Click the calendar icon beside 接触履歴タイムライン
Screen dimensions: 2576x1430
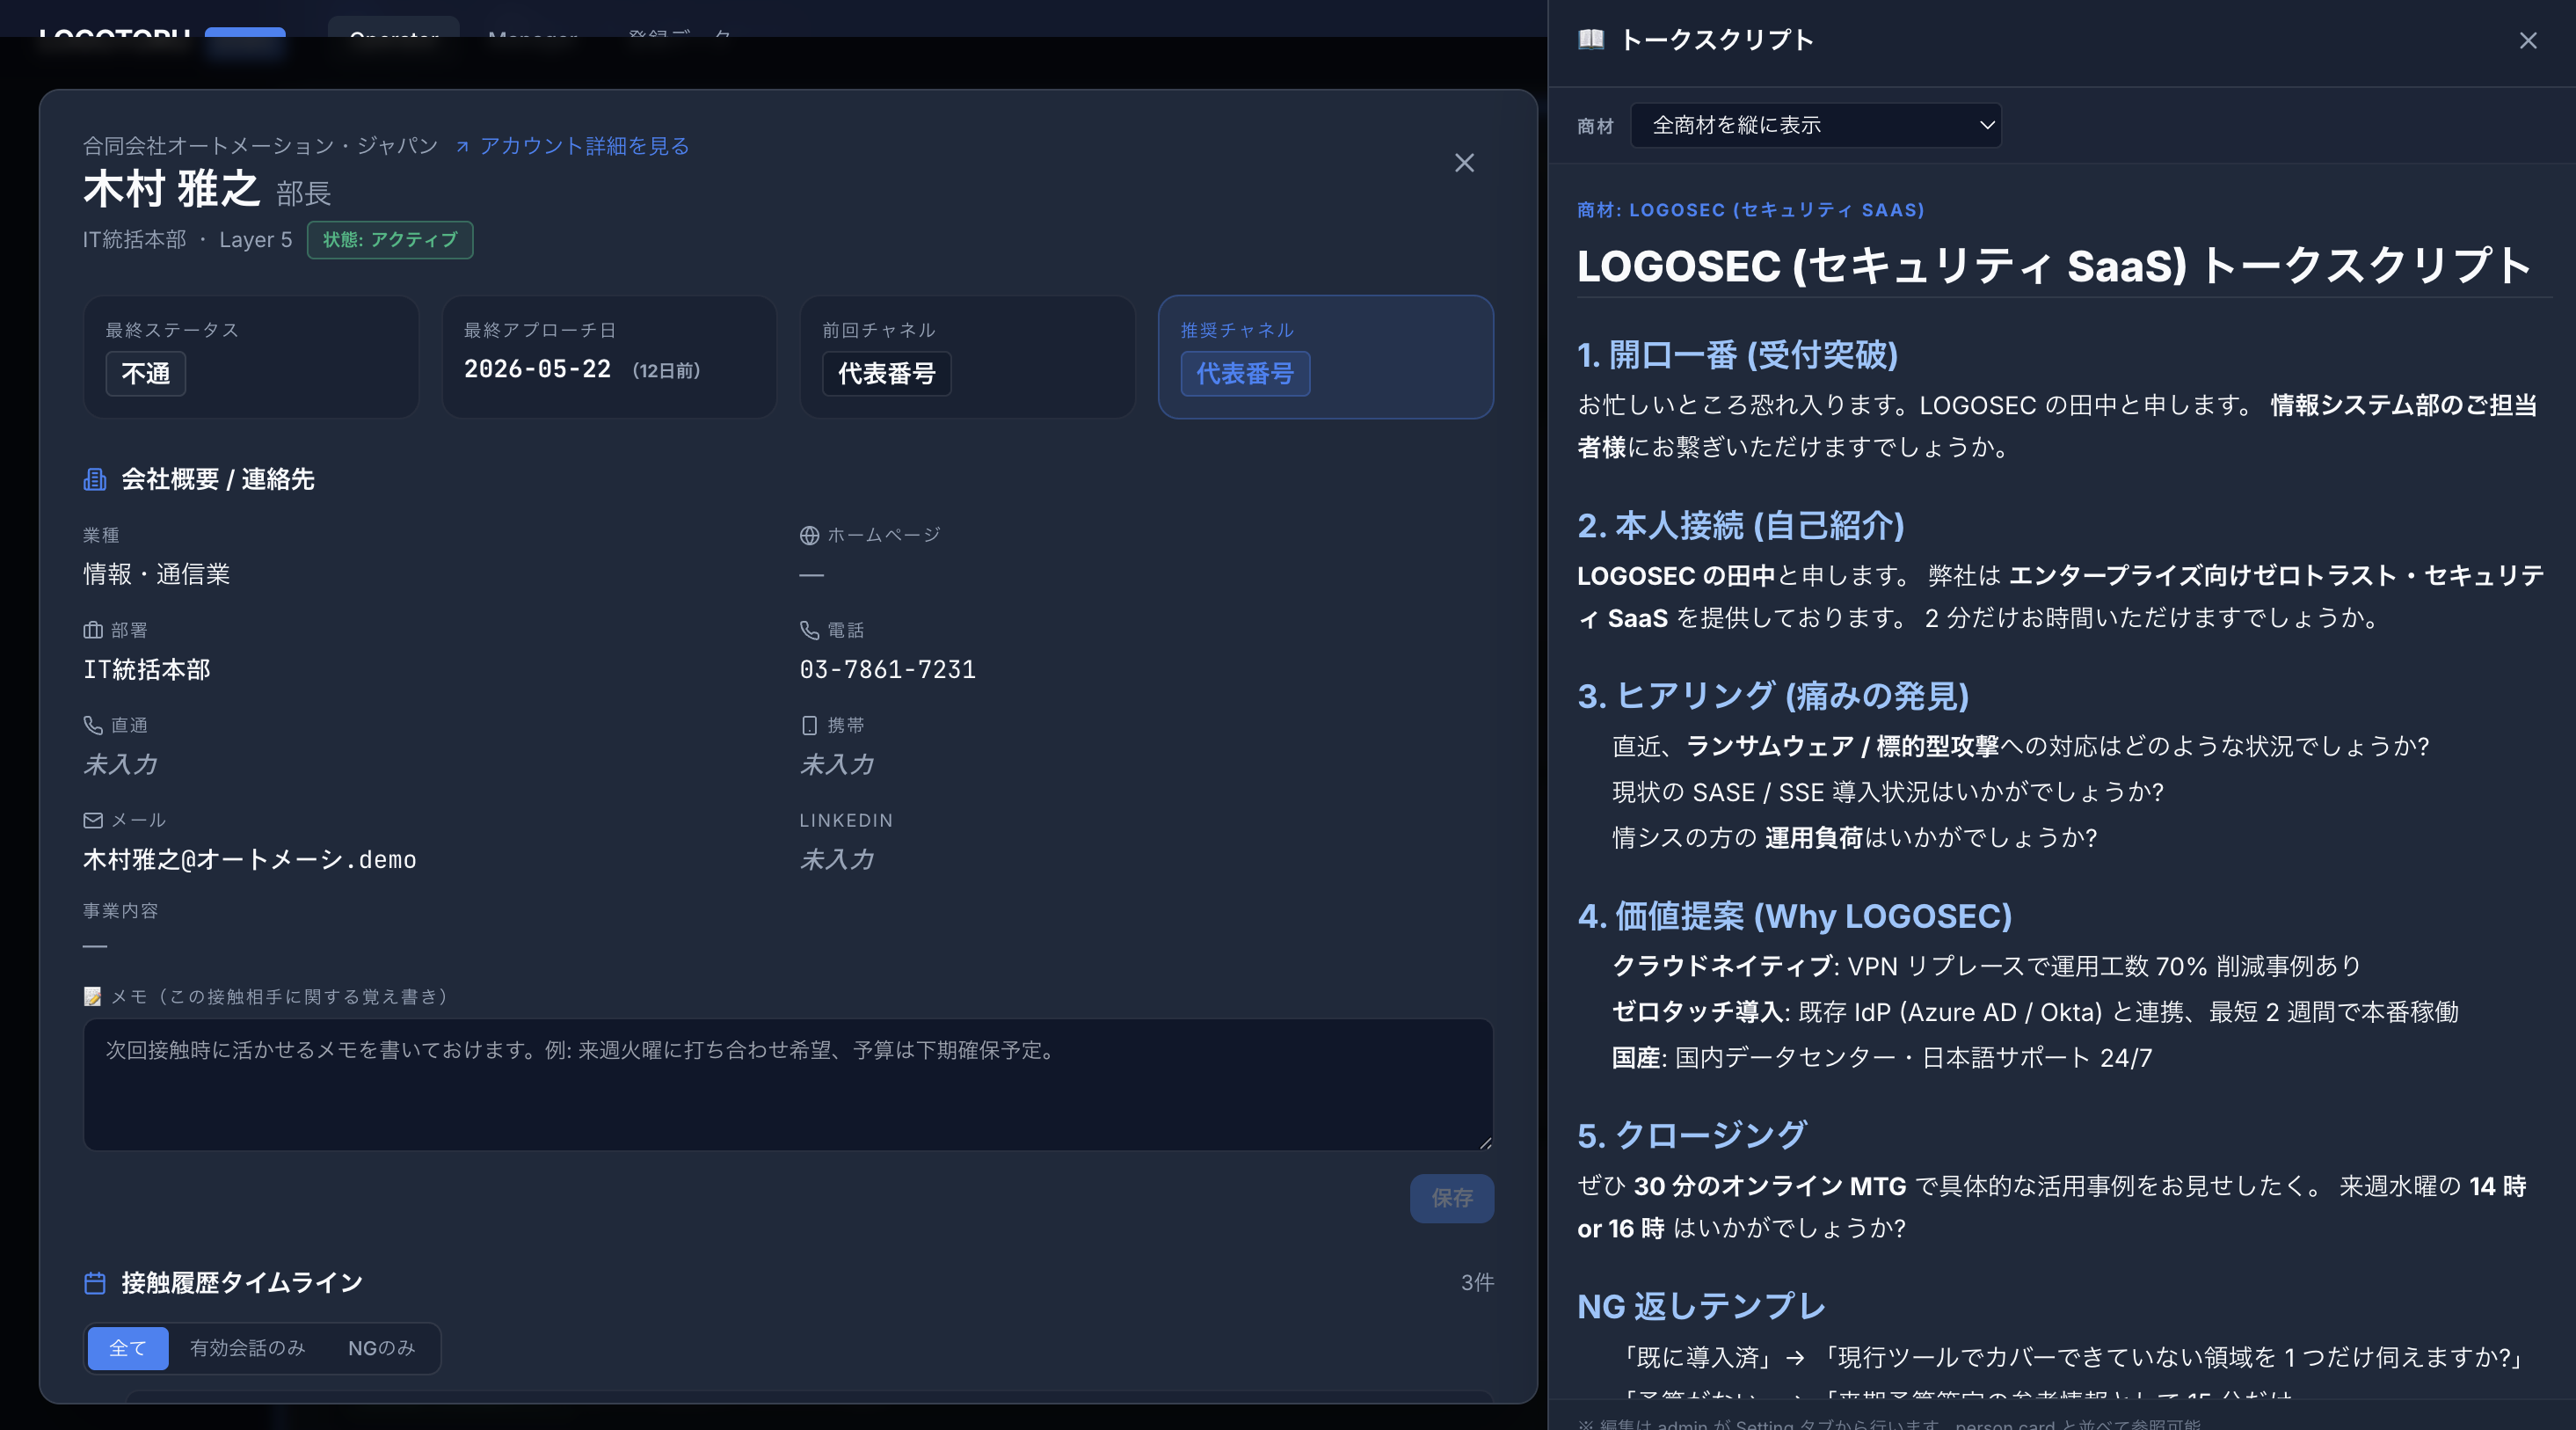(x=95, y=1283)
